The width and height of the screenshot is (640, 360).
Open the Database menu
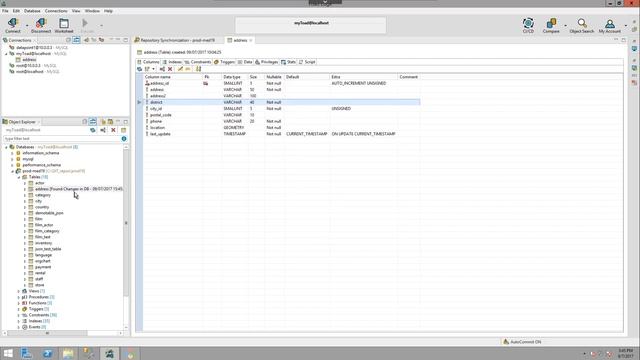tap(32, 11)
